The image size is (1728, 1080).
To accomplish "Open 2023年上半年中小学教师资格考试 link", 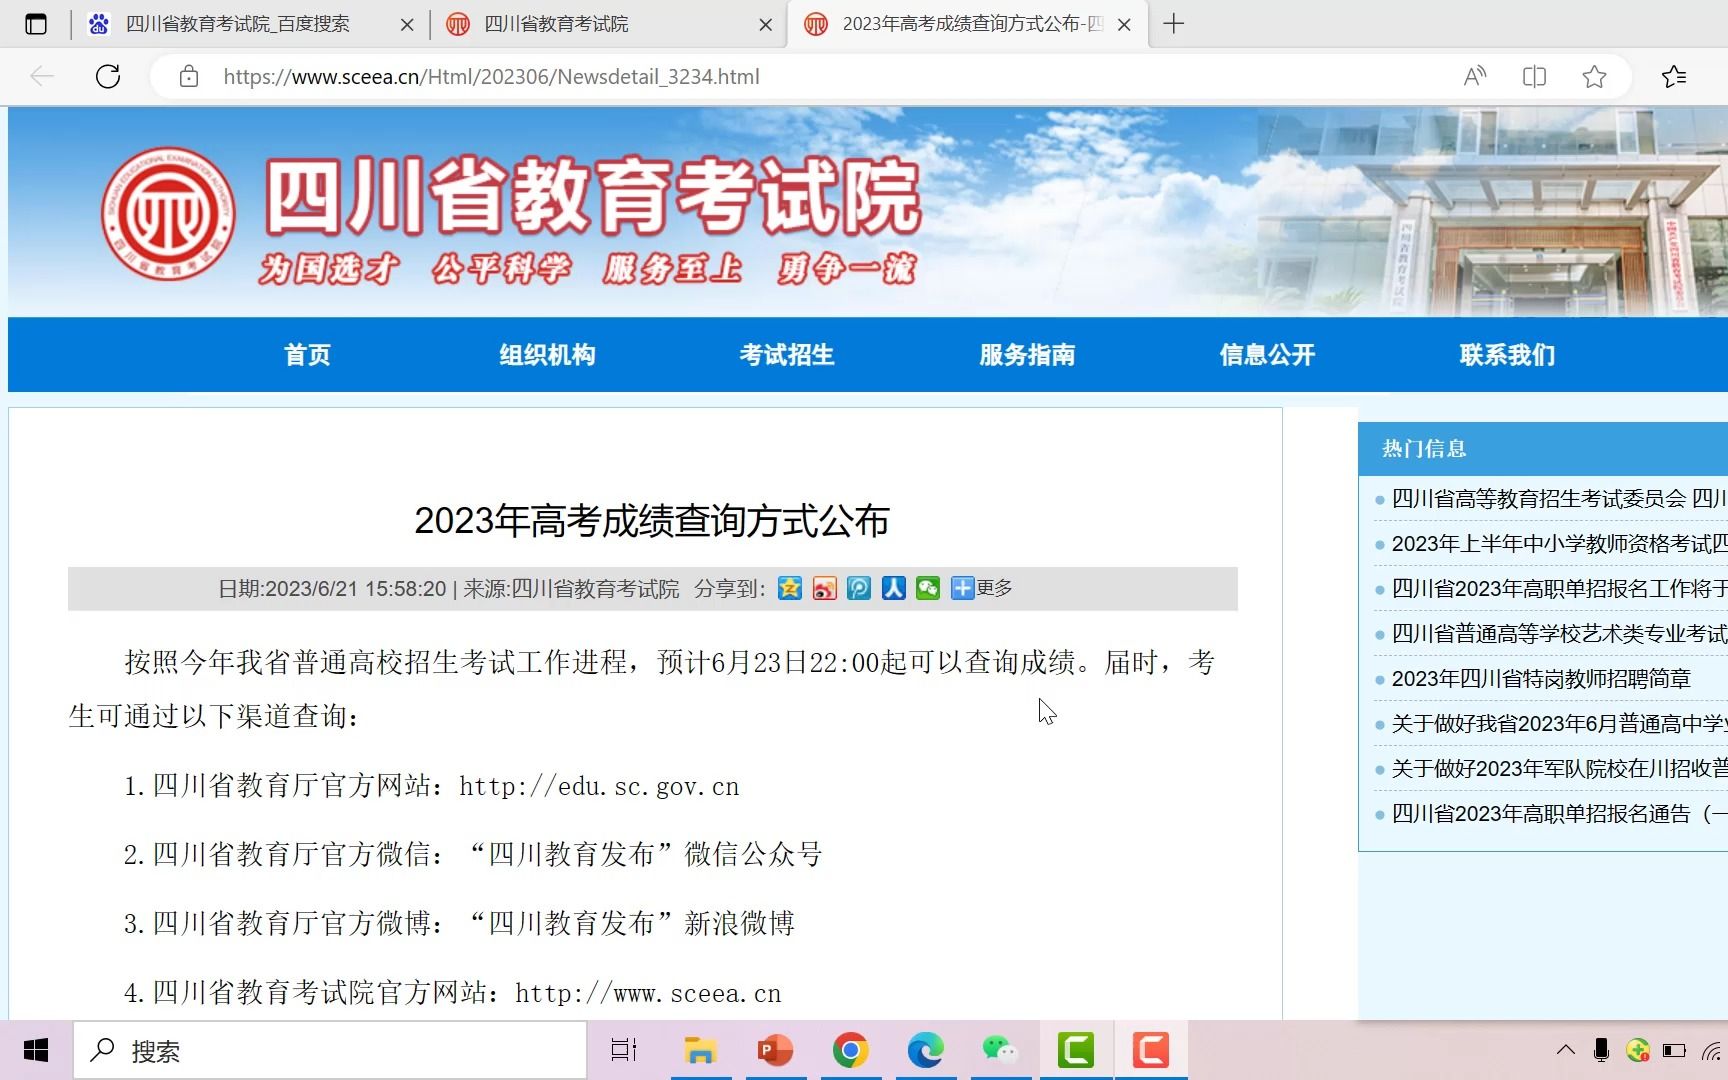I will click(x=1559, y=543).
